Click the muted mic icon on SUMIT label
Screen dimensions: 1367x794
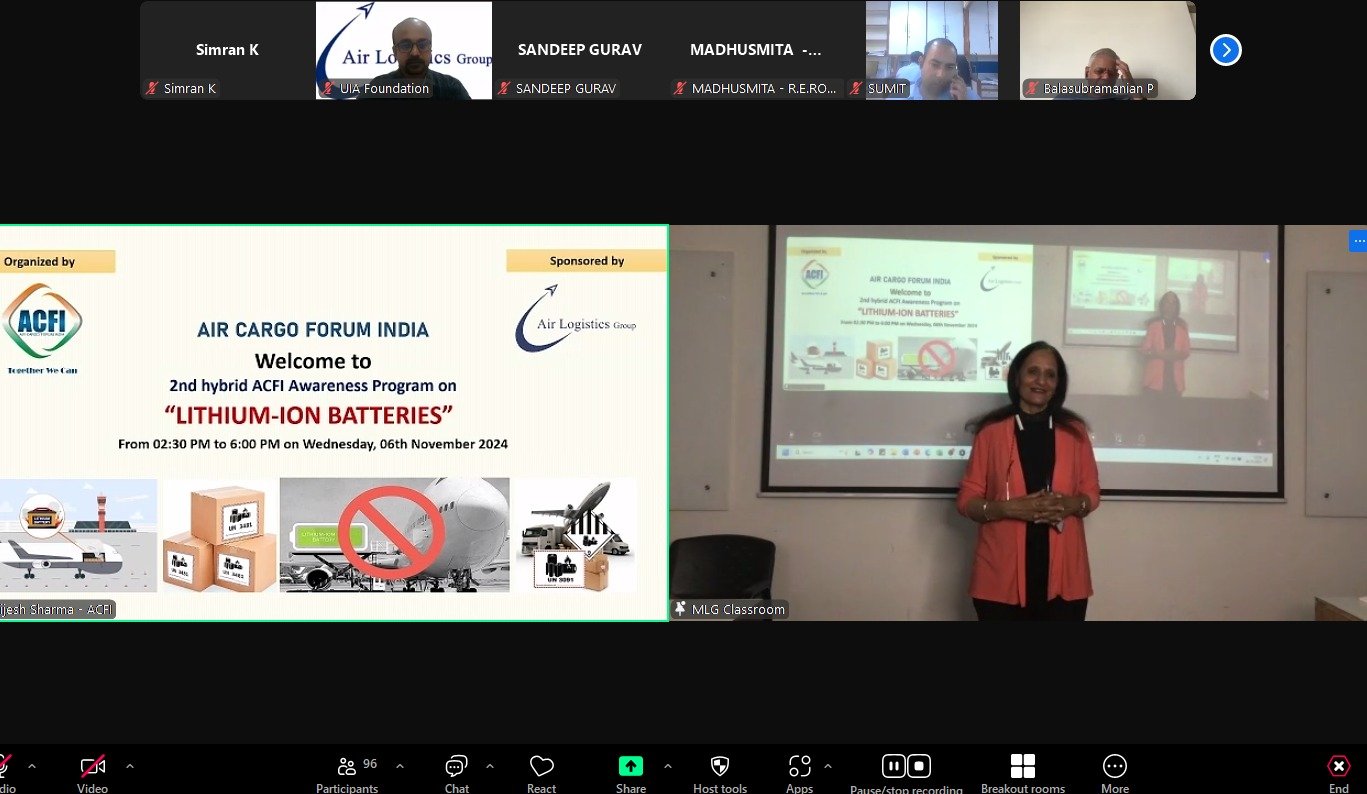click(856, 88)
